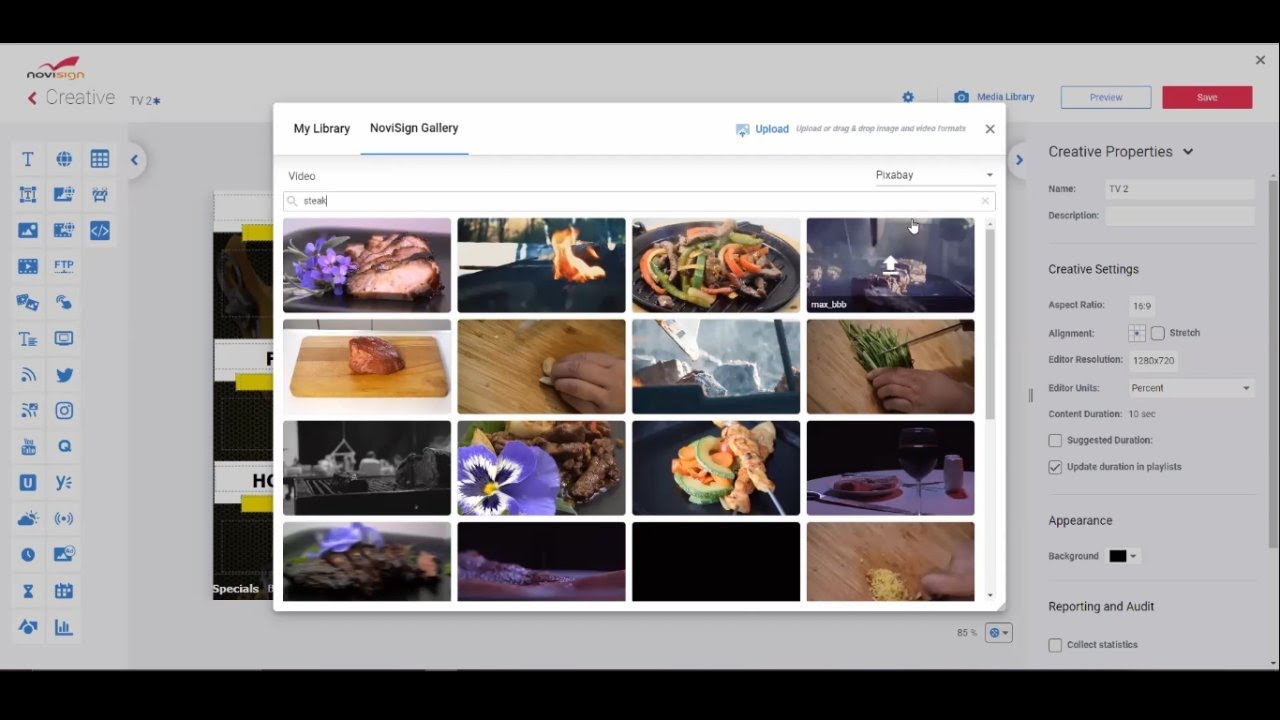The width and height of the screenshot is (1280, 720).
Task: Select the U-shaped widget icon
Action: click(28, 482)
